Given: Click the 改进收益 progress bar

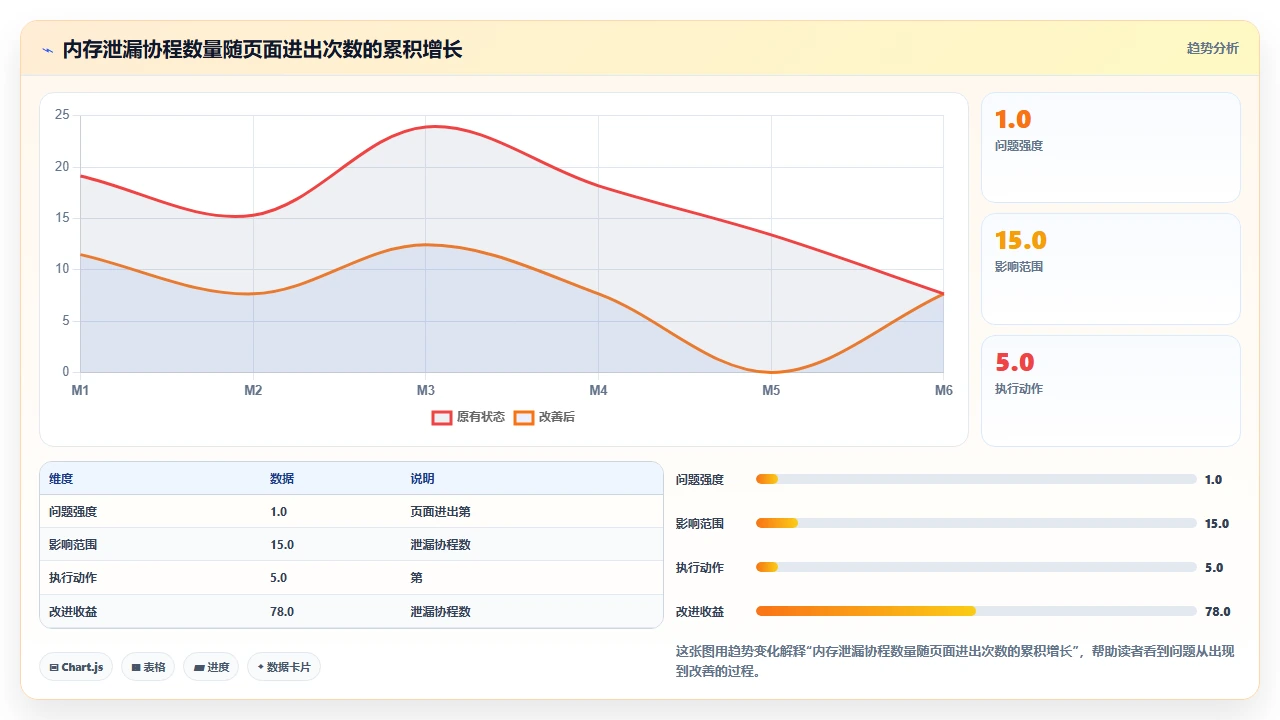Looking at the screenshot, I should (976, 611).
